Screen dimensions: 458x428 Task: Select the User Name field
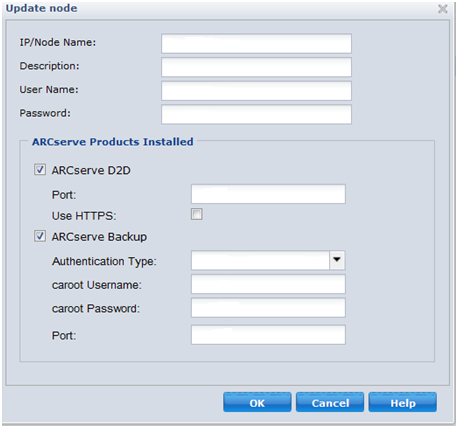pos(256,91)
